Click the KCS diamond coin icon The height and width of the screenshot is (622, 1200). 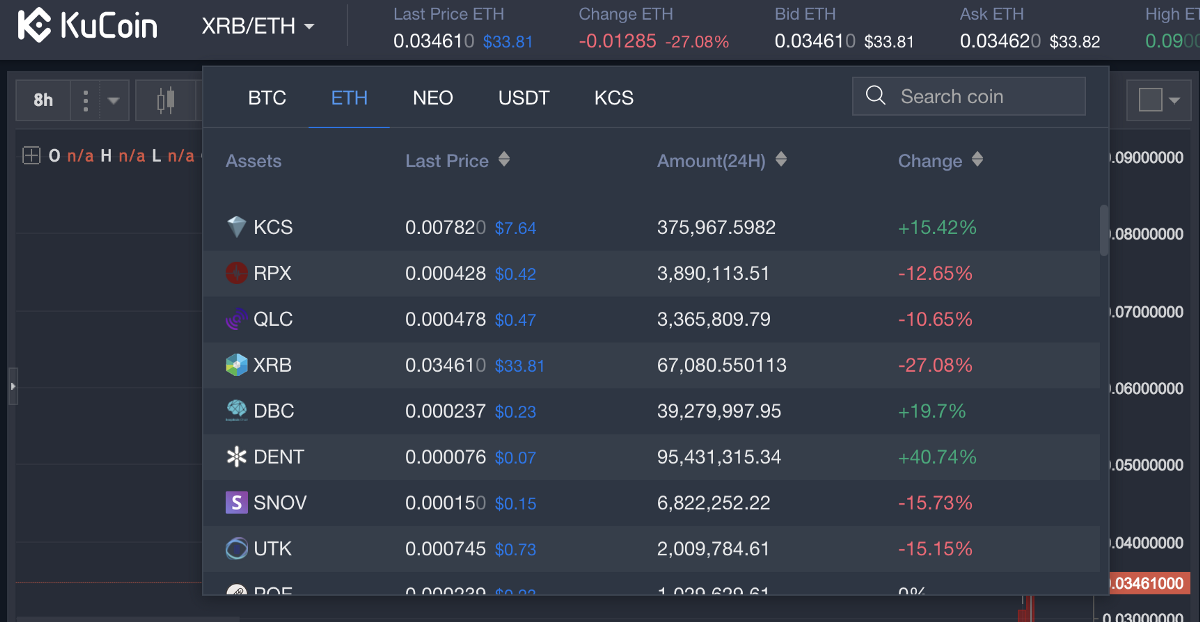click(236, 228)
